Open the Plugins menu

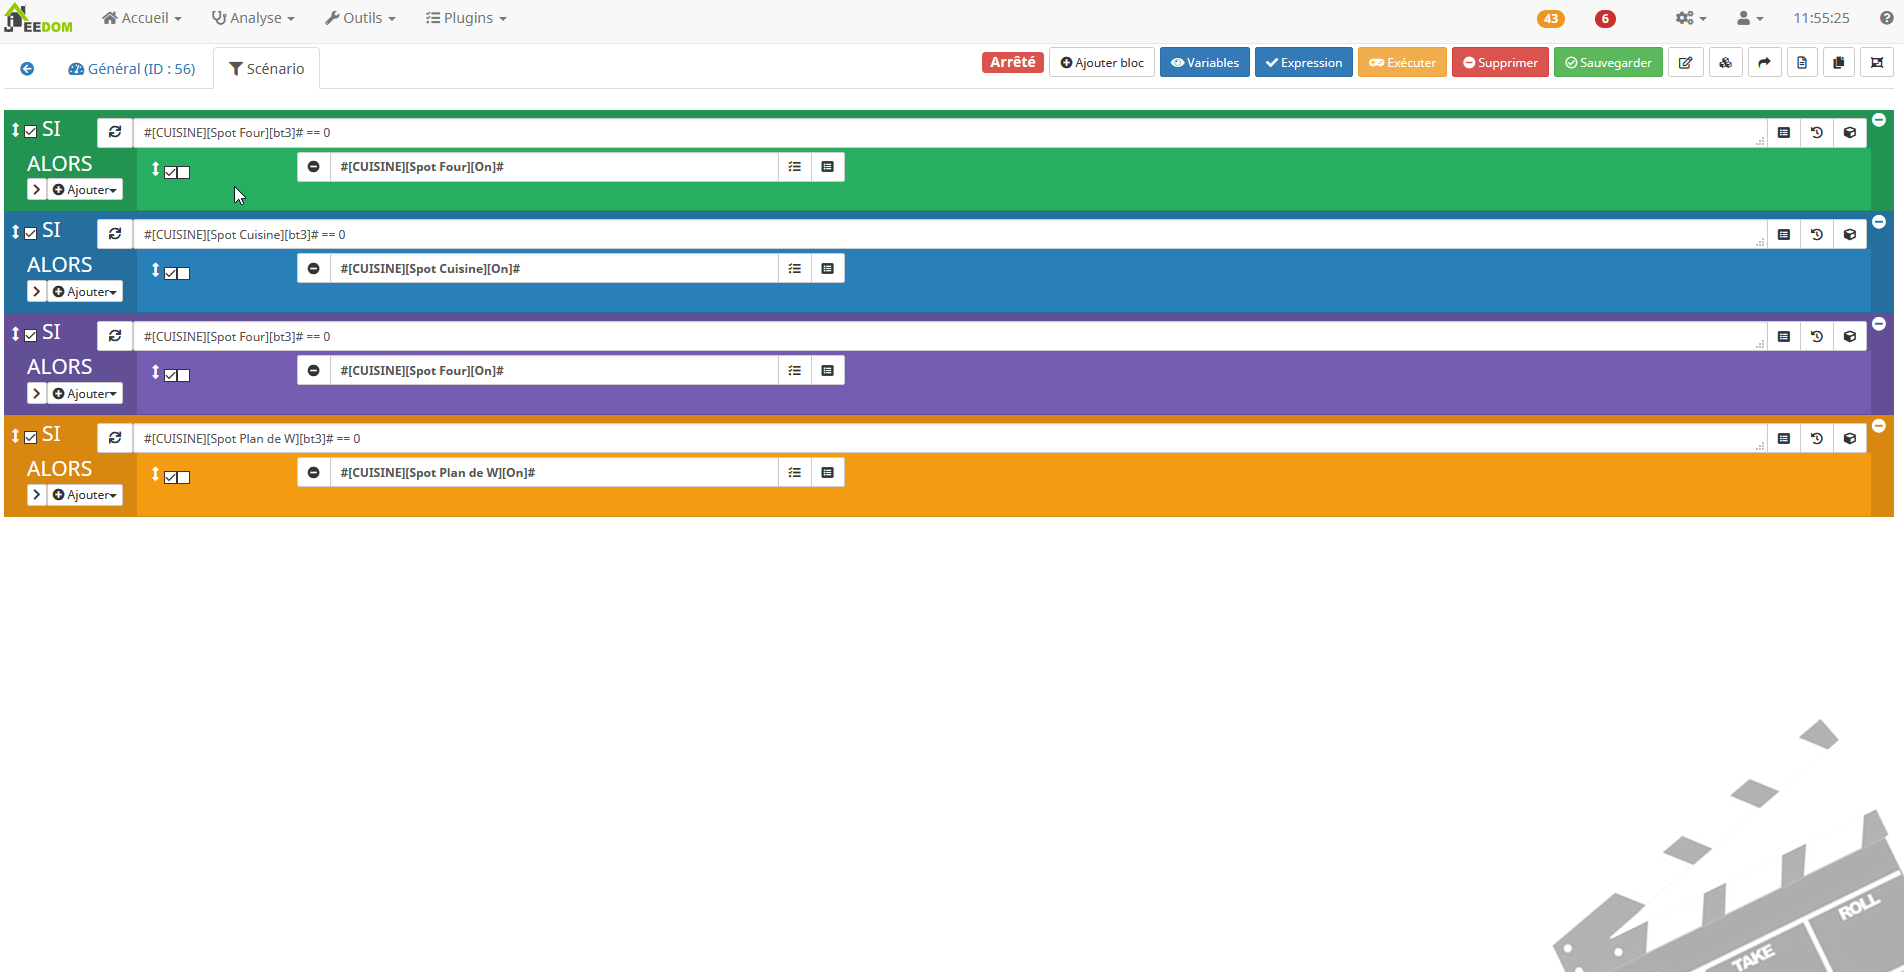click(x=466, y=18)
